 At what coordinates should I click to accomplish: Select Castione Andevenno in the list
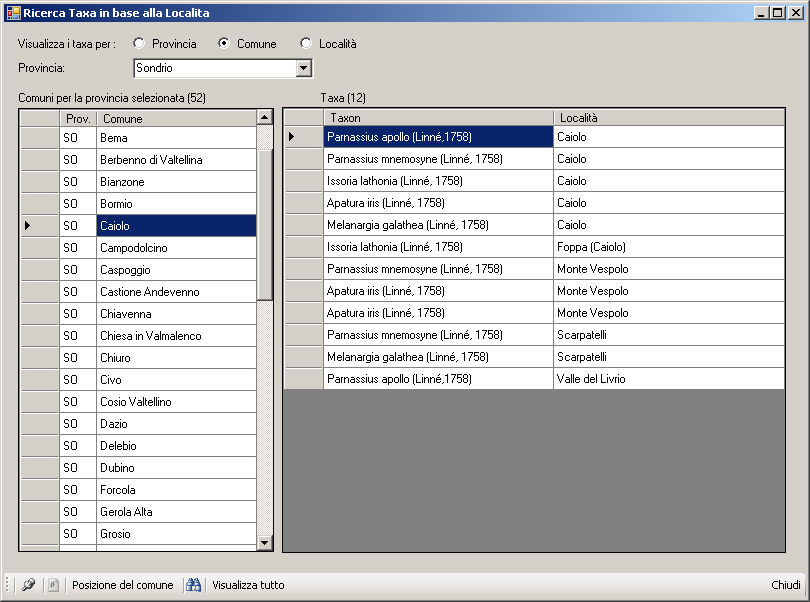[x=176, y=291]
